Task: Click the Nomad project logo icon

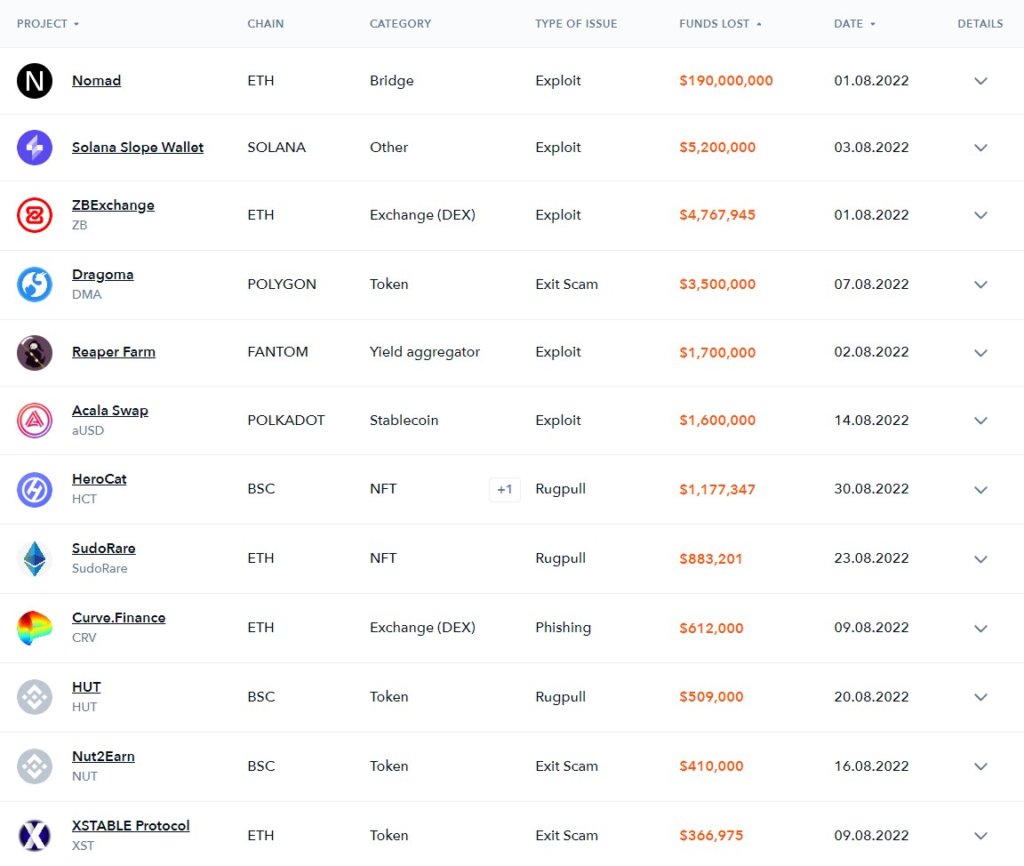Action: pyautogui.click(x=34, y=81)
